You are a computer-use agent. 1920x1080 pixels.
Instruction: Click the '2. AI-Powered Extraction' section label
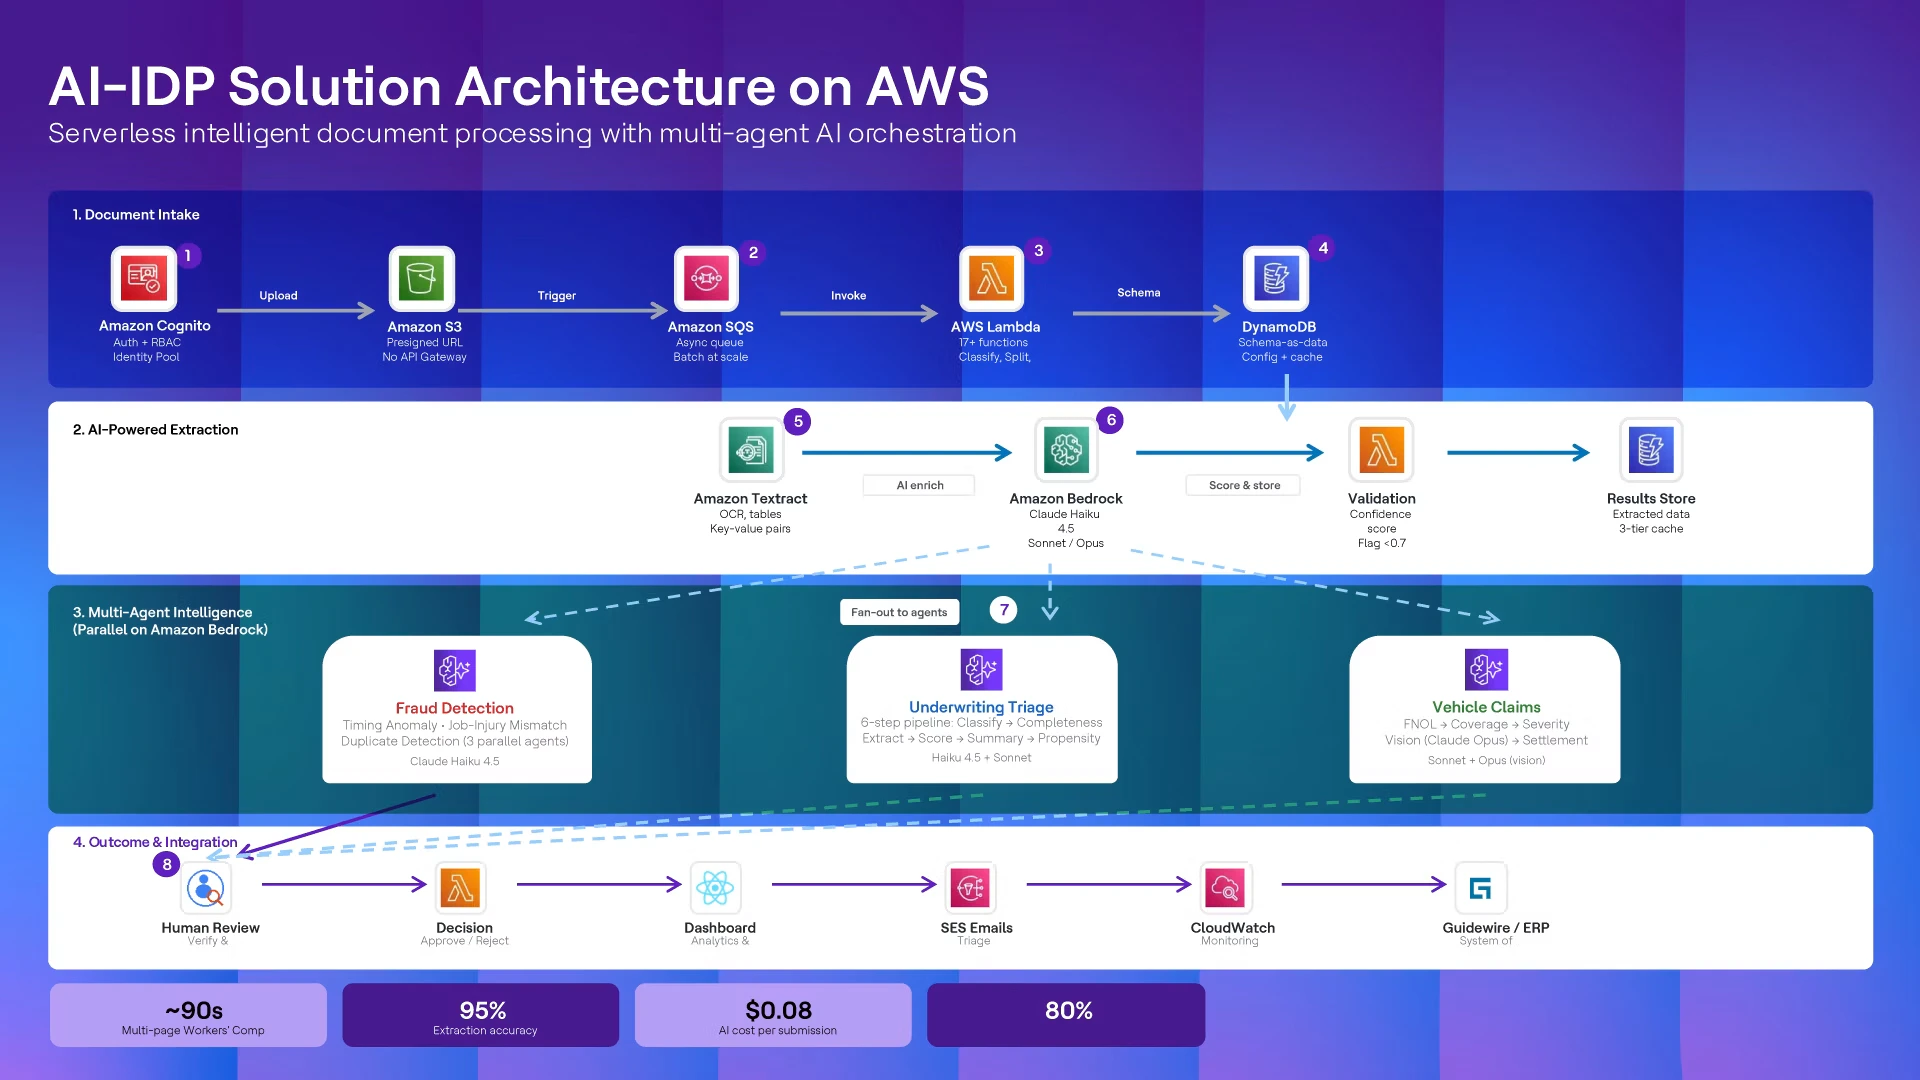(x=155, y=430)
